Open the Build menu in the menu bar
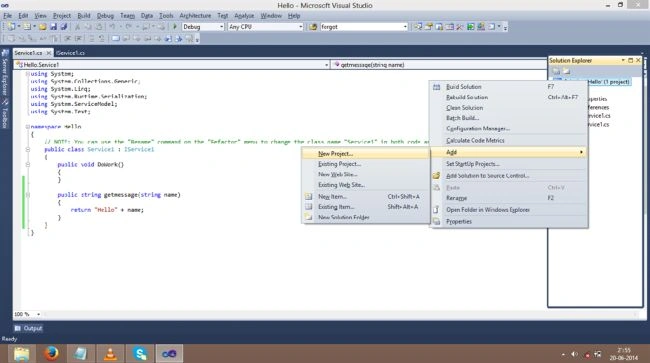Viewport: 650px width, 363px height. 84,16
